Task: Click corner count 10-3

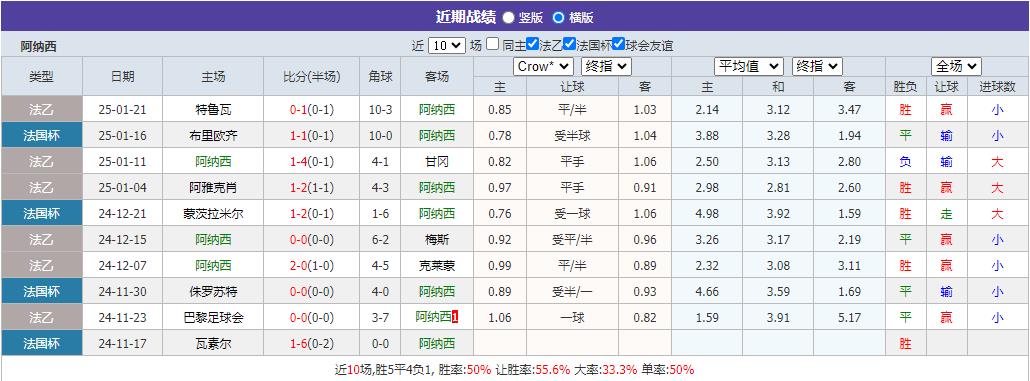Action: click(x=380, y=110)
